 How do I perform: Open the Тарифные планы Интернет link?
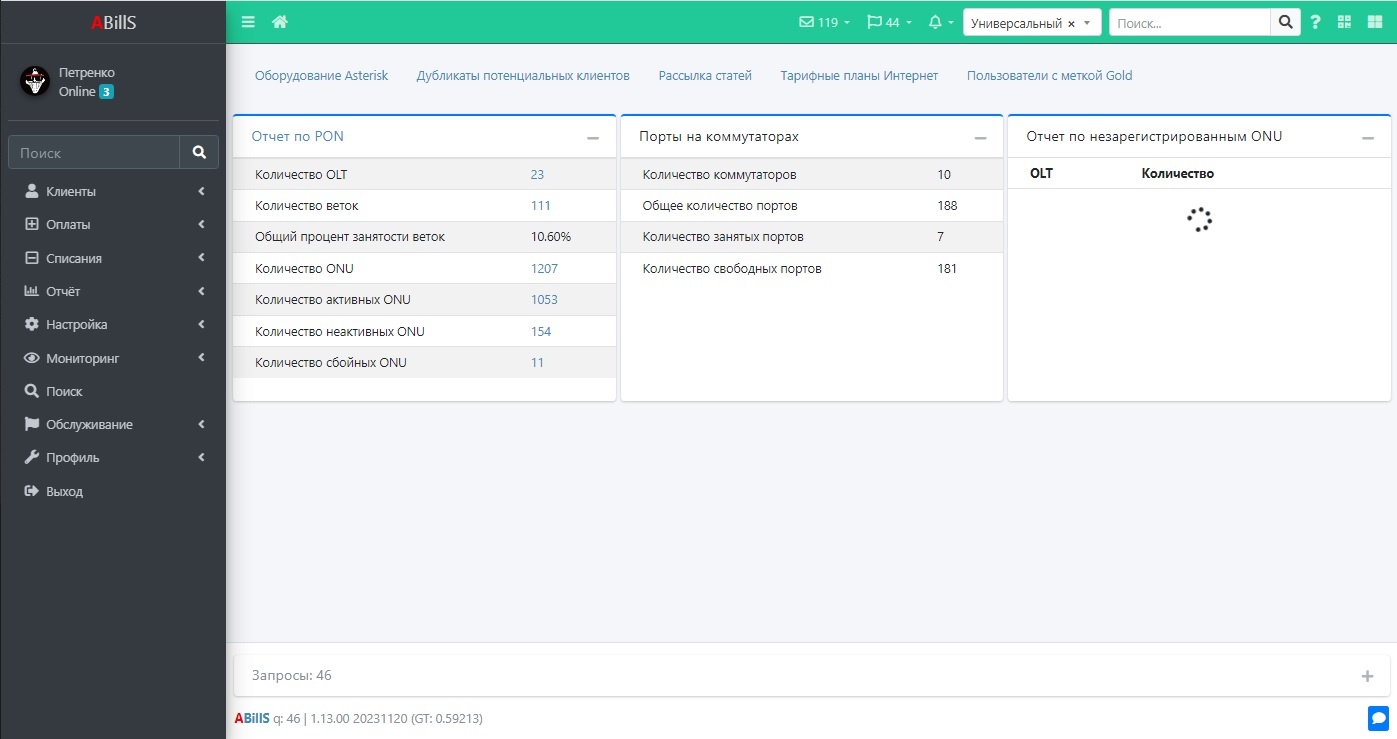859,76
